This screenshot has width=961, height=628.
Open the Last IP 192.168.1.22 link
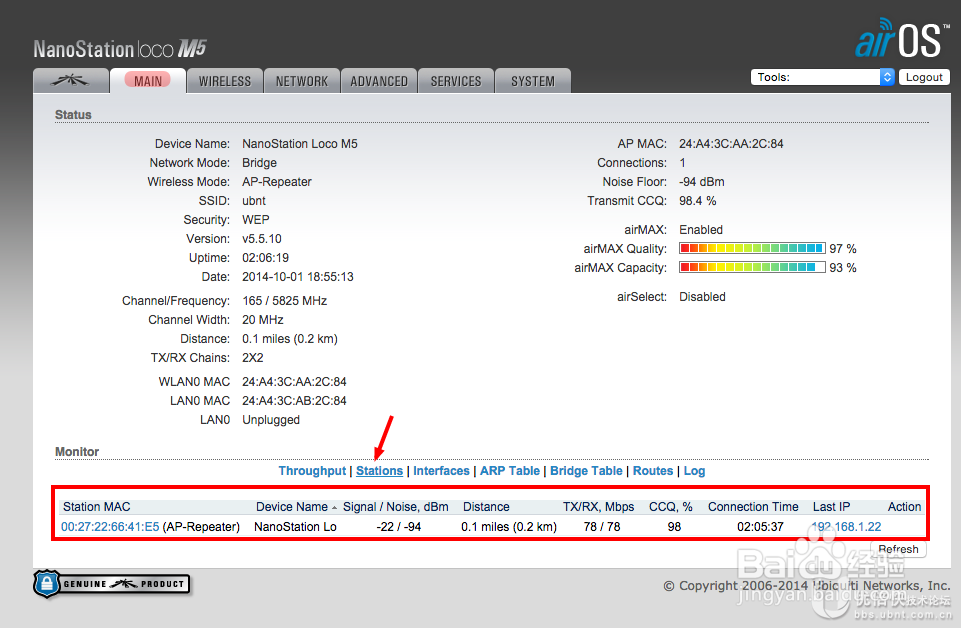click(846, 526)
